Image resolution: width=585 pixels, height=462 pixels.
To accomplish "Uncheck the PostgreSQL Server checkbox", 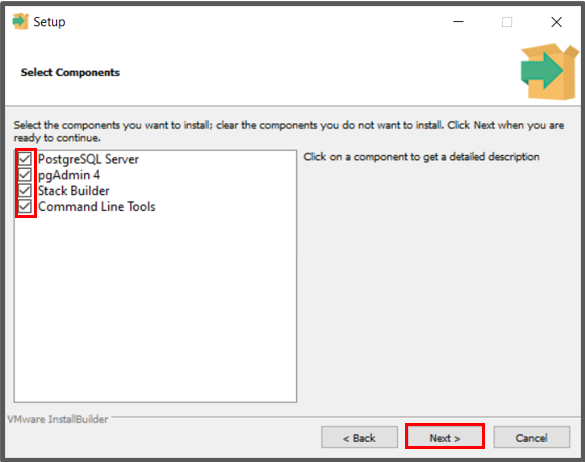I will [x=25, y=159].
